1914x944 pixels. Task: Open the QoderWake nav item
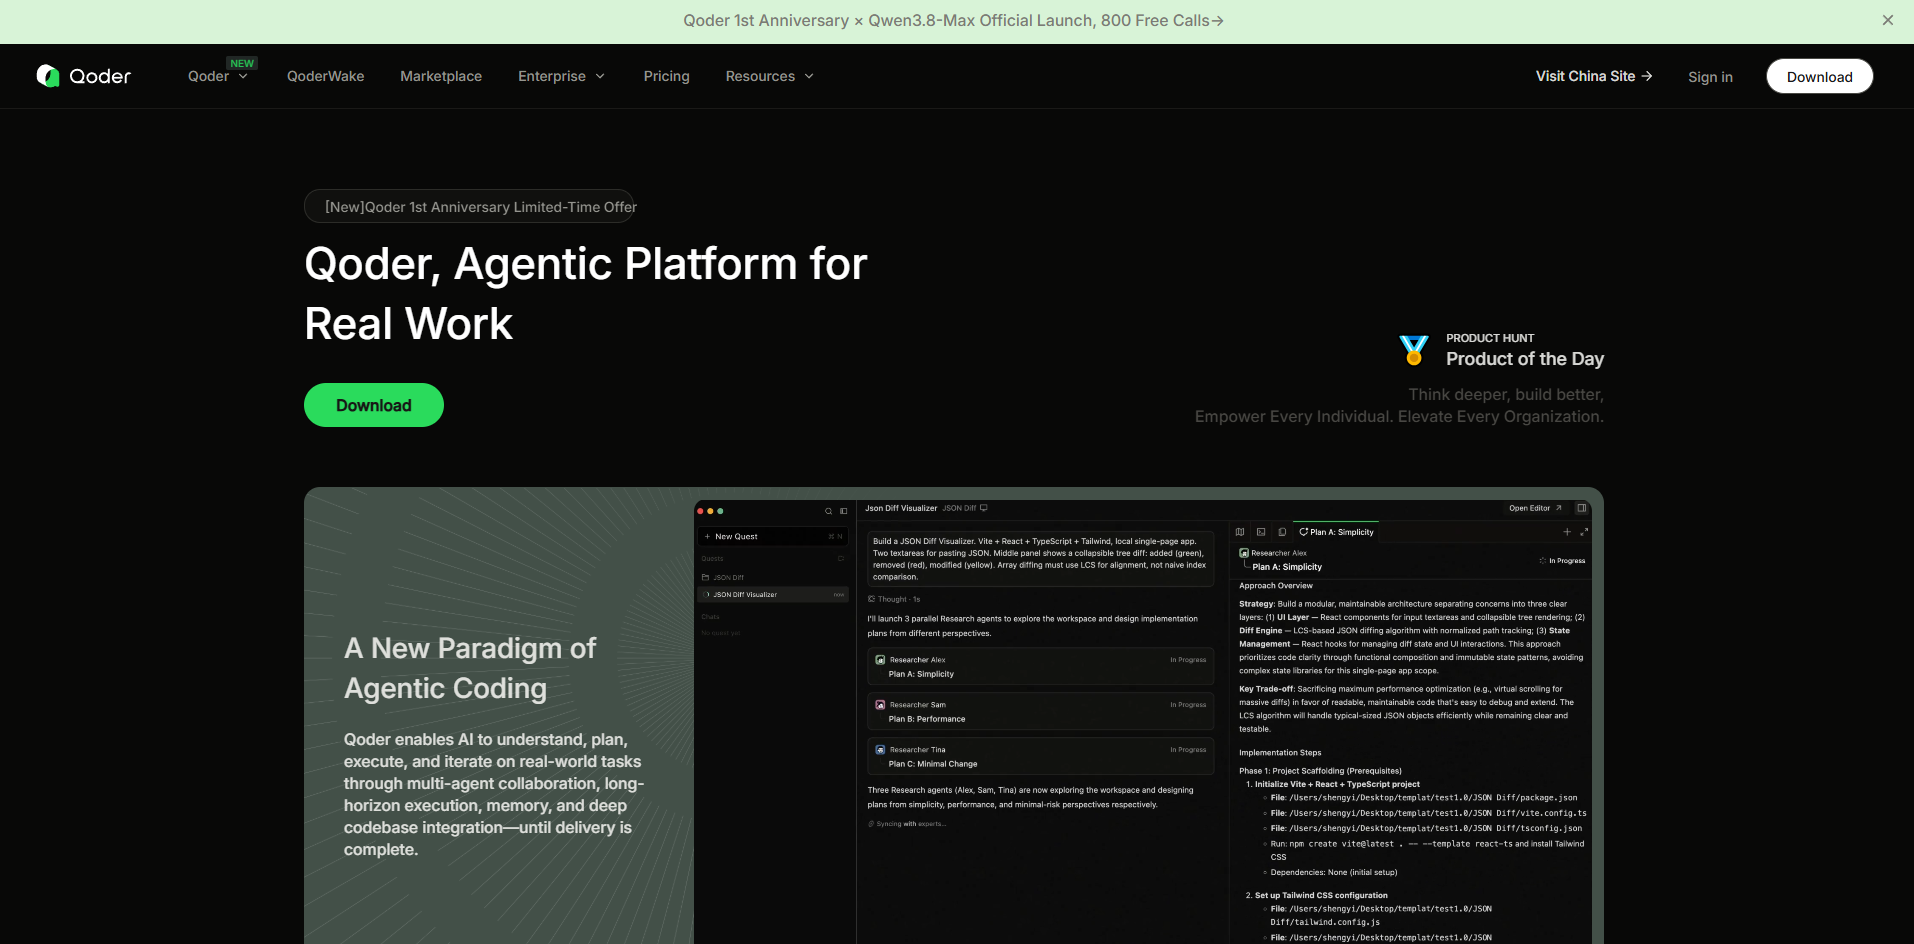point(325,76)
